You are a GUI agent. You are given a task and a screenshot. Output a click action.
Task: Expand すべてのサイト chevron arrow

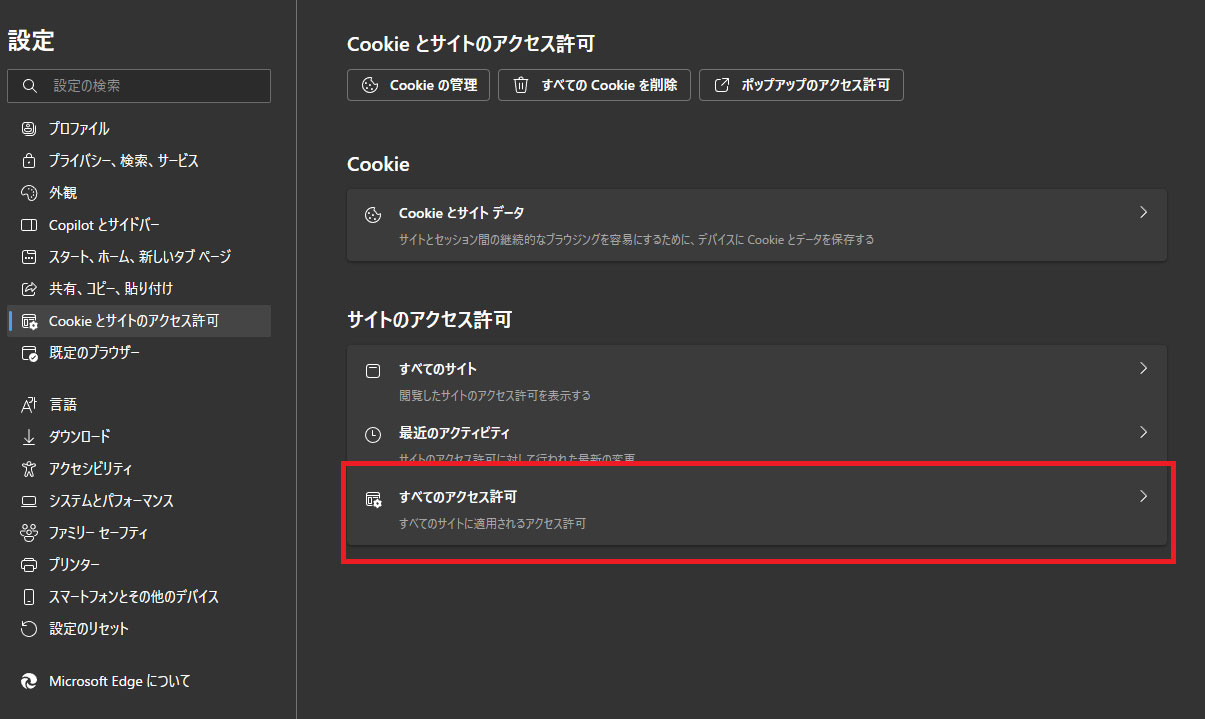1144,369
